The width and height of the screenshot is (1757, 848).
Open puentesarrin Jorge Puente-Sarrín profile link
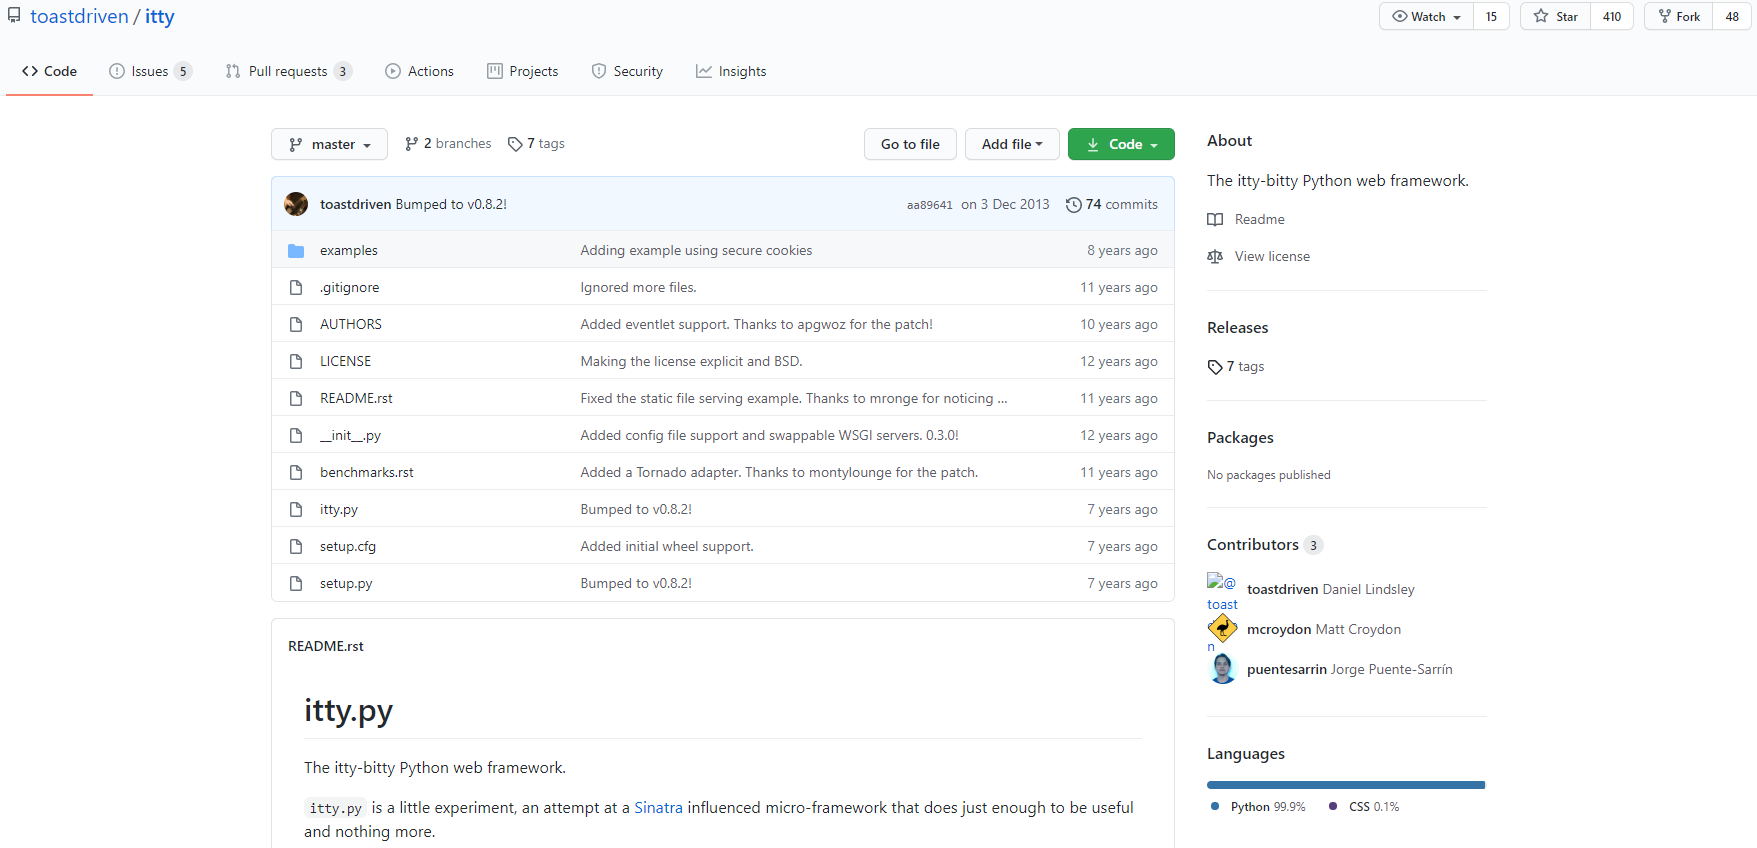(x=1350, y=670)
